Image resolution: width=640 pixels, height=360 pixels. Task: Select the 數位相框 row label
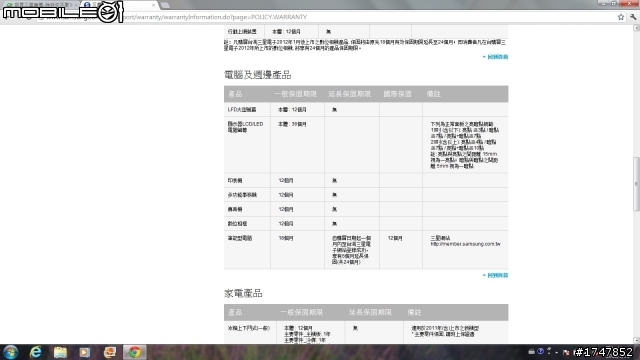coord(237,224)
